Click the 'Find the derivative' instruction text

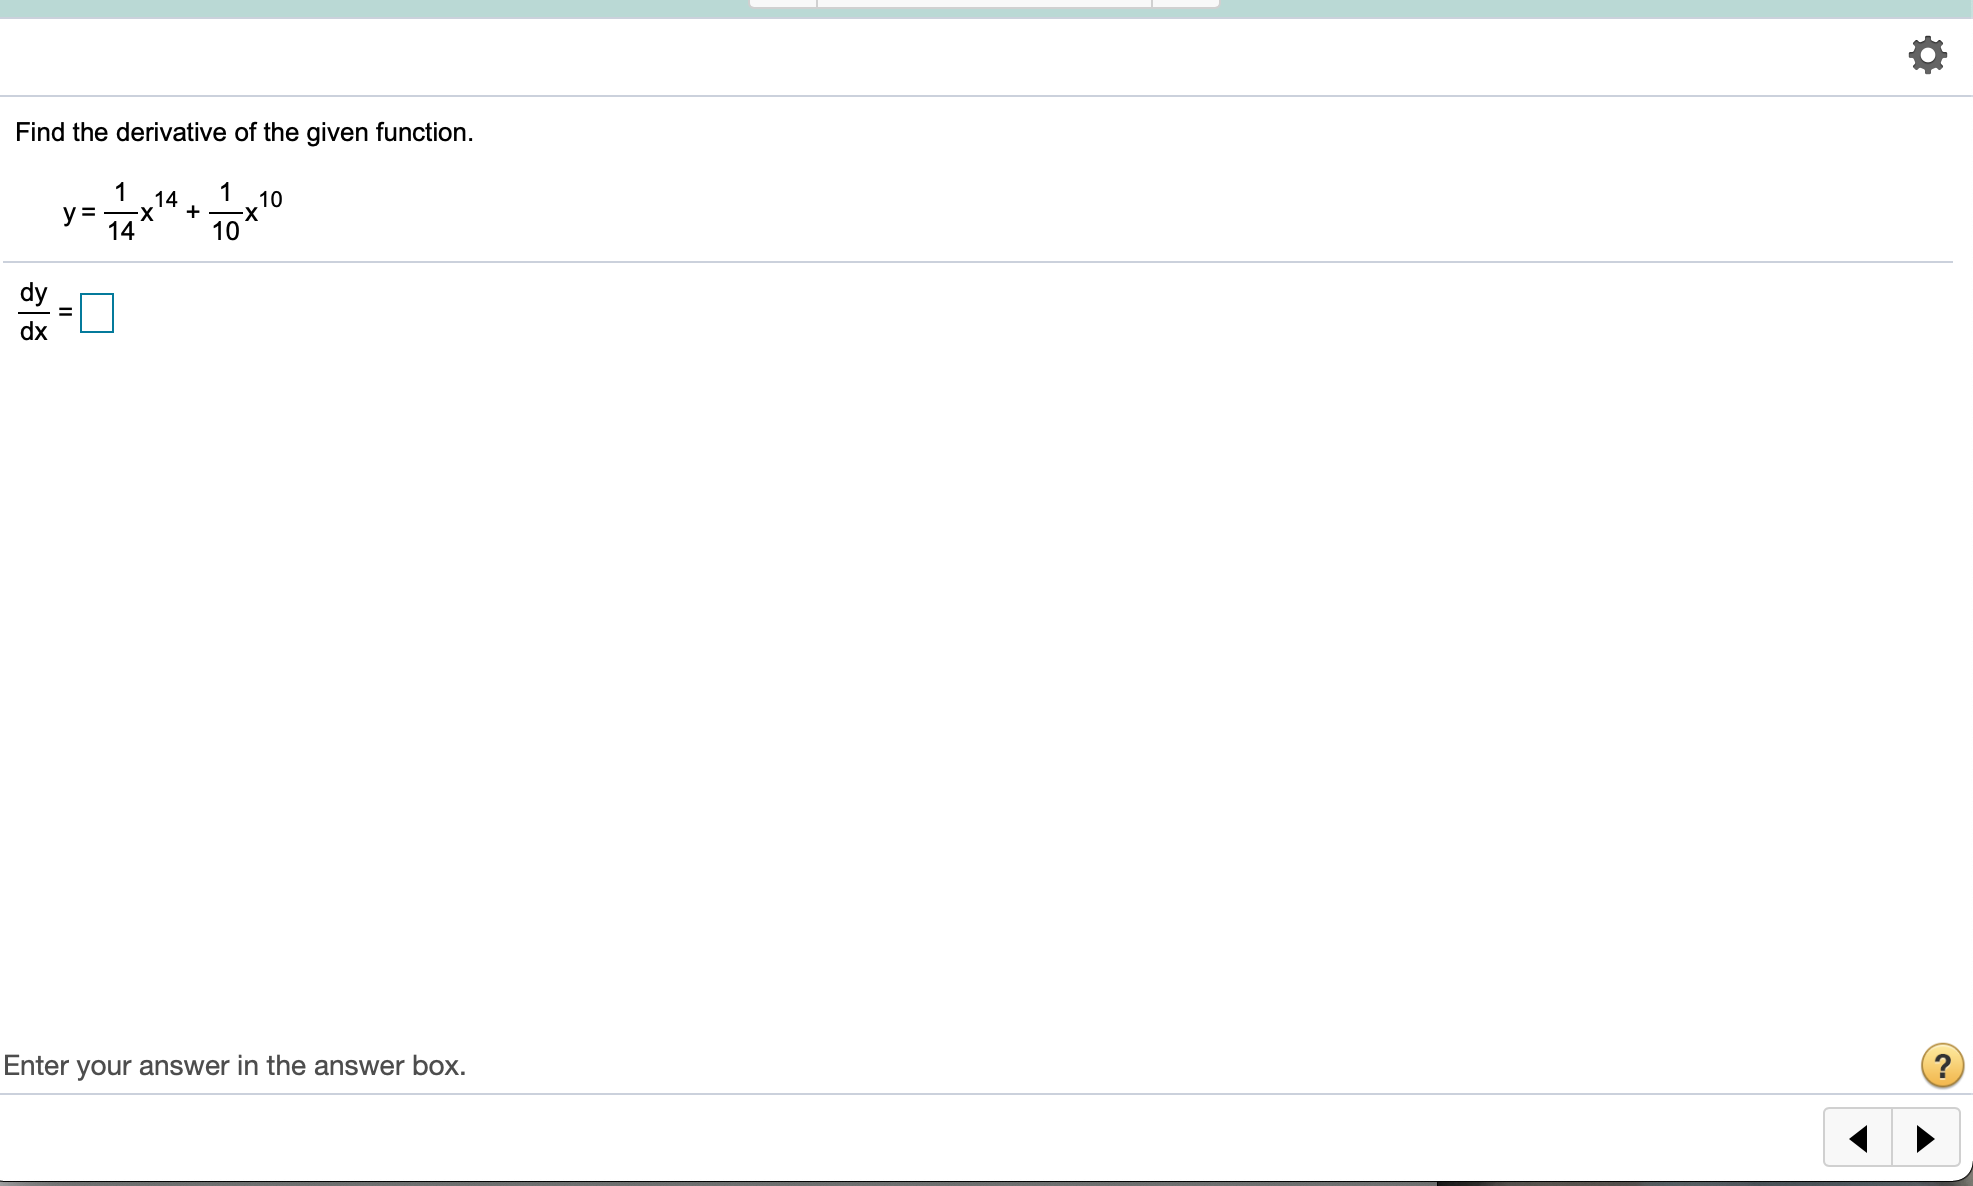pos(244,132)
